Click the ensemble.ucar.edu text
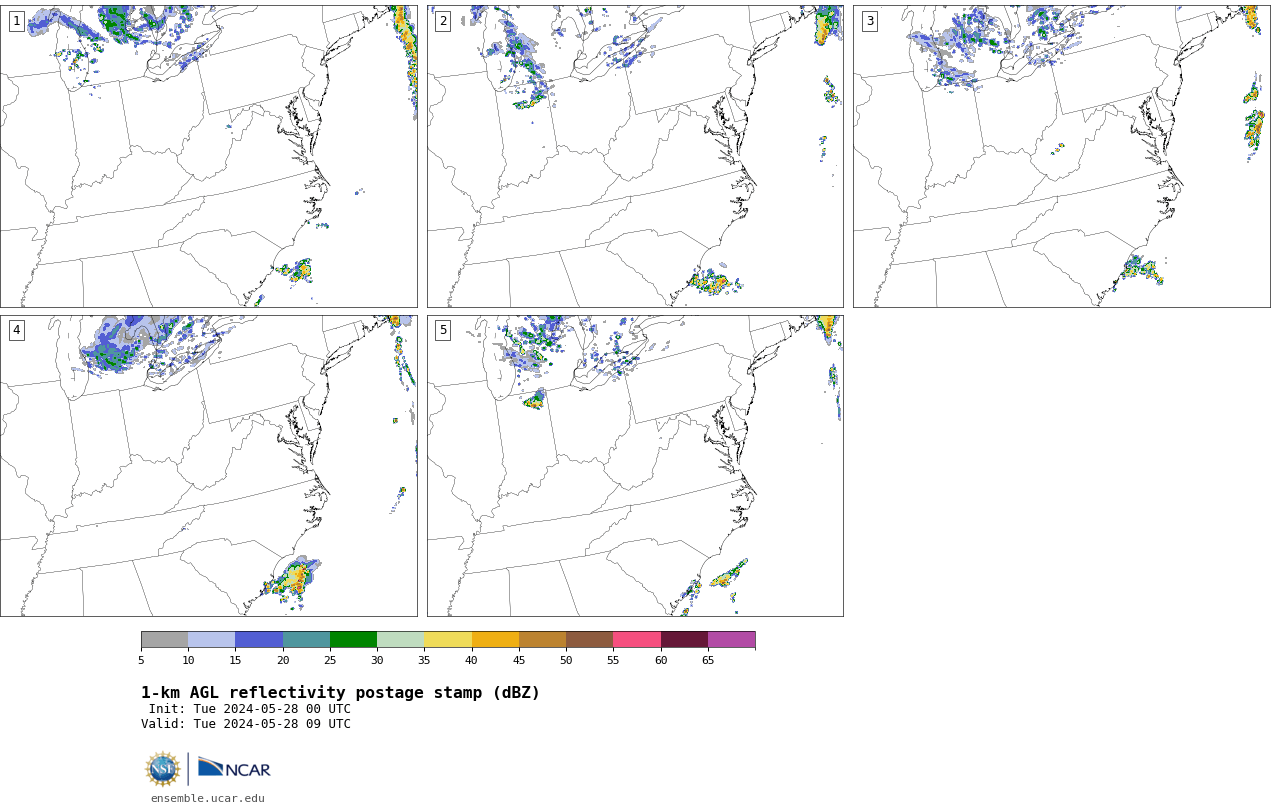Viewport: 1280px width, 809px height. coord(208,798)
